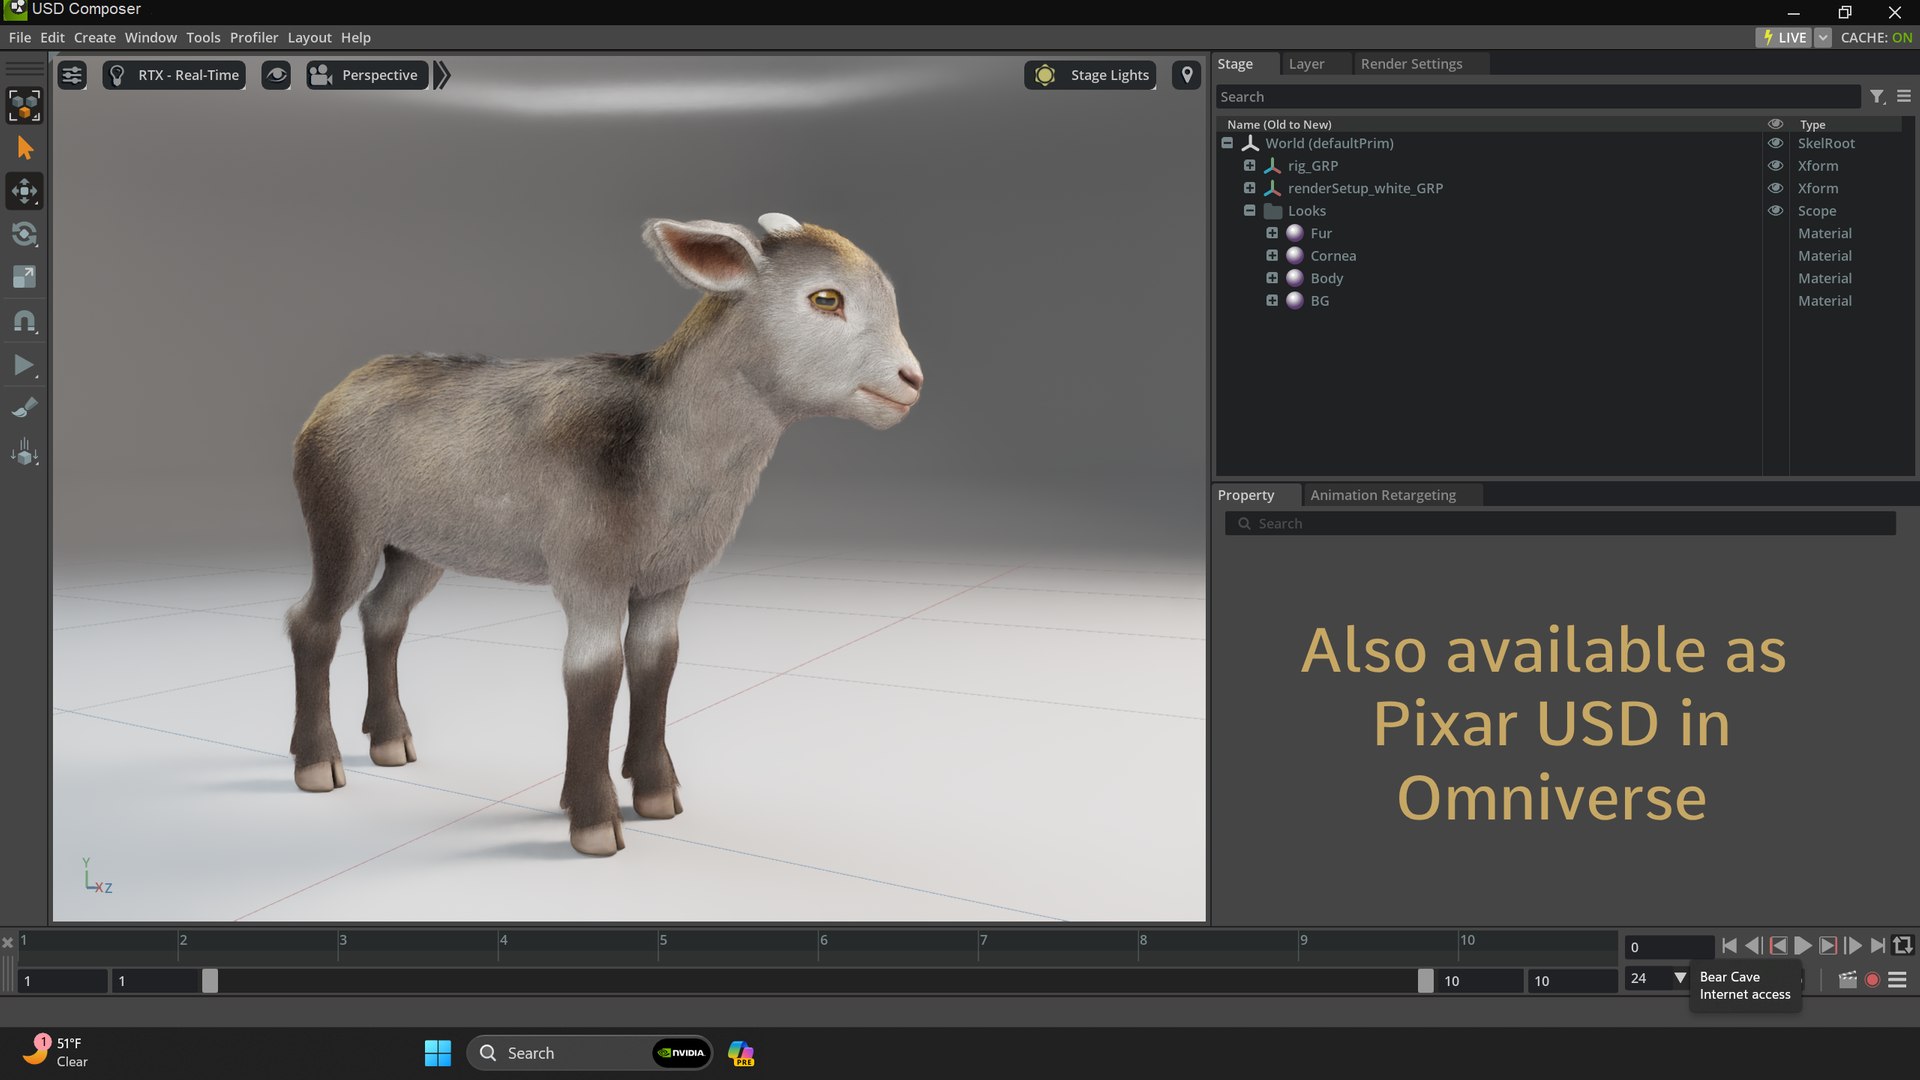Viewport: 1920px width, 1080px height.
Task: Pick the orange arrow Select tool
Action: 24,148
